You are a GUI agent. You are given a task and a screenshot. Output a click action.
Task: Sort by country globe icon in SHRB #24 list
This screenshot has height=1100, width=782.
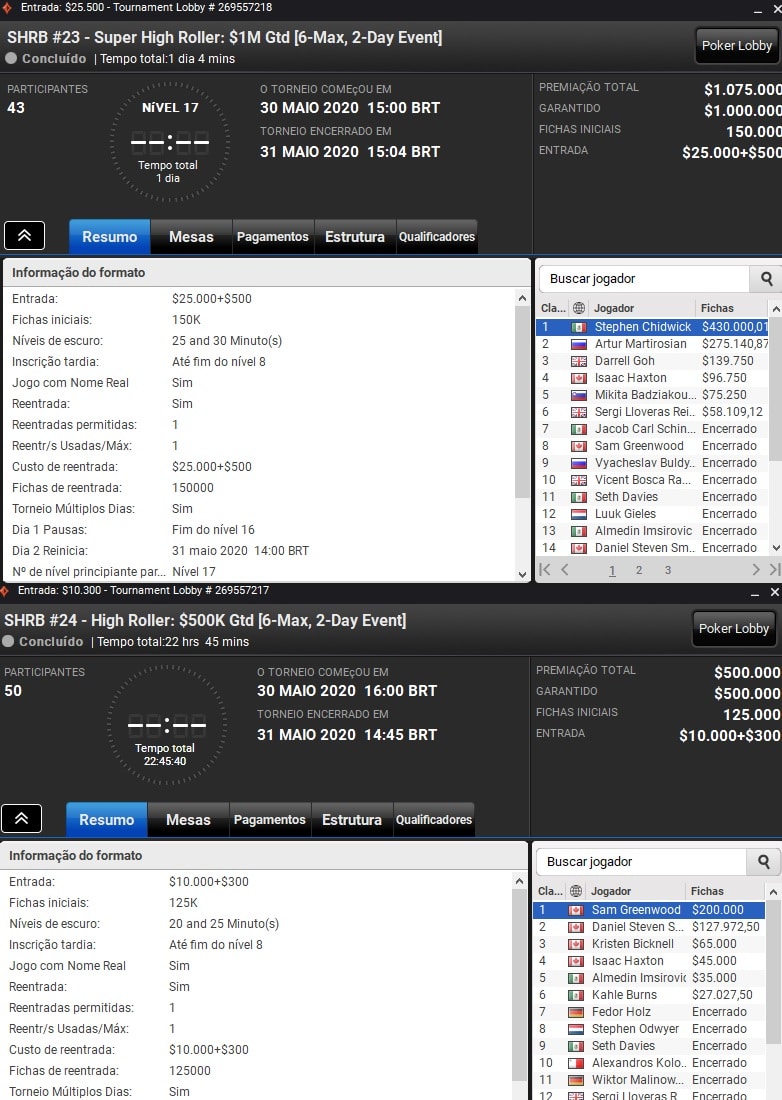point(576,891)
